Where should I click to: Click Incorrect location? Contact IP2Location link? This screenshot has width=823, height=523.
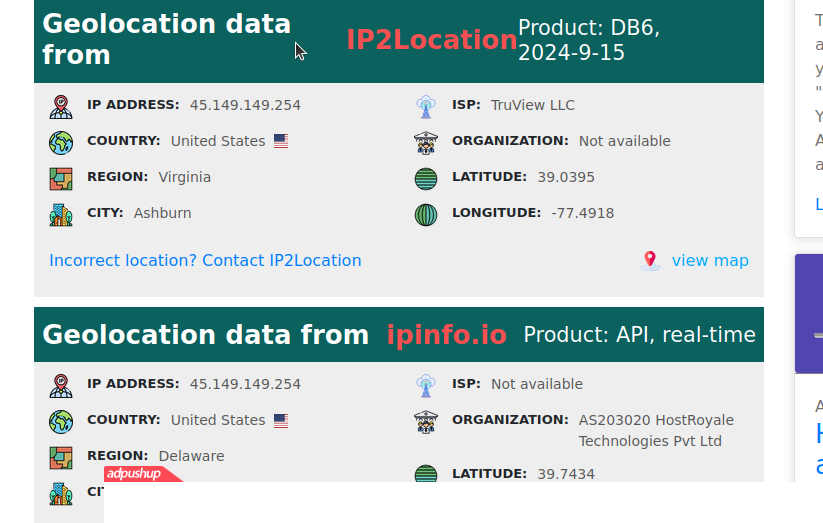point(205,260)
